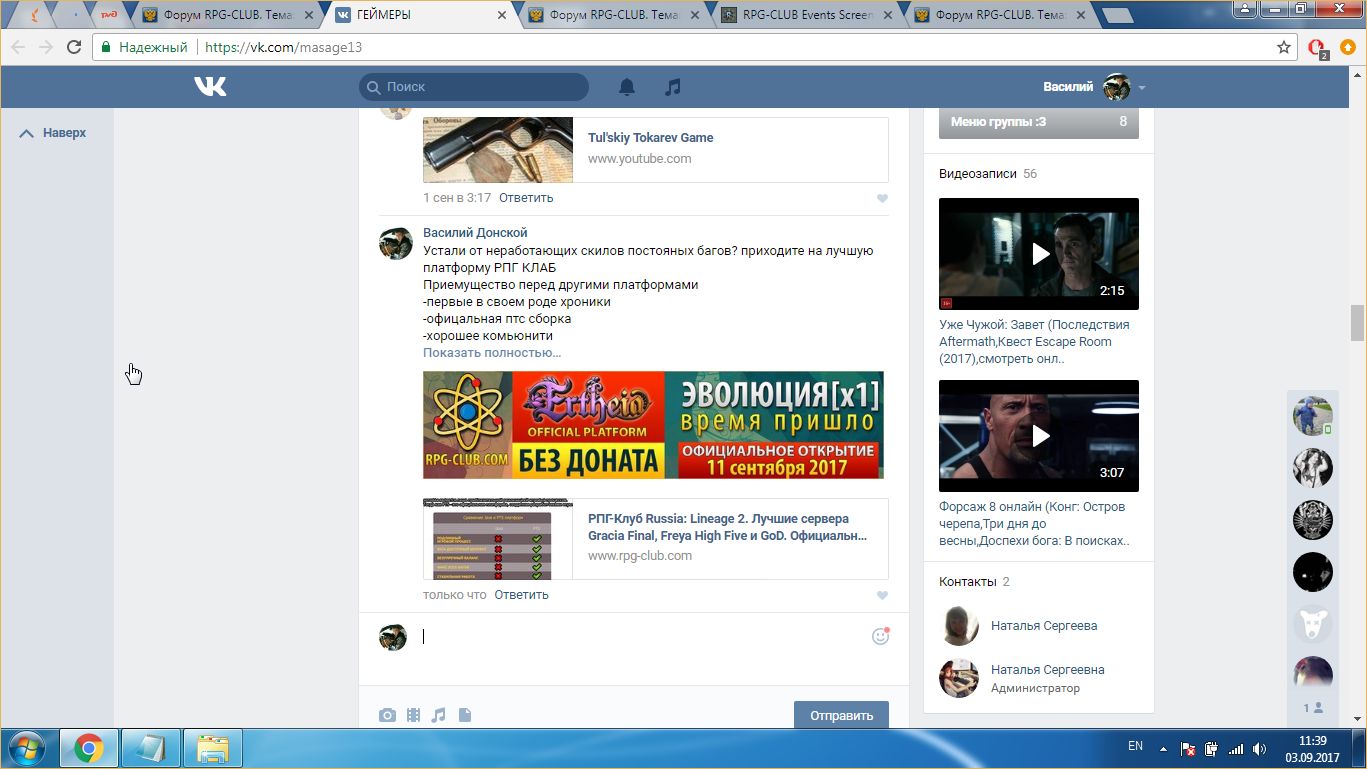Click Ответить under the 1 сен post
Screen dimensions: 1367x769
(526, 198)
